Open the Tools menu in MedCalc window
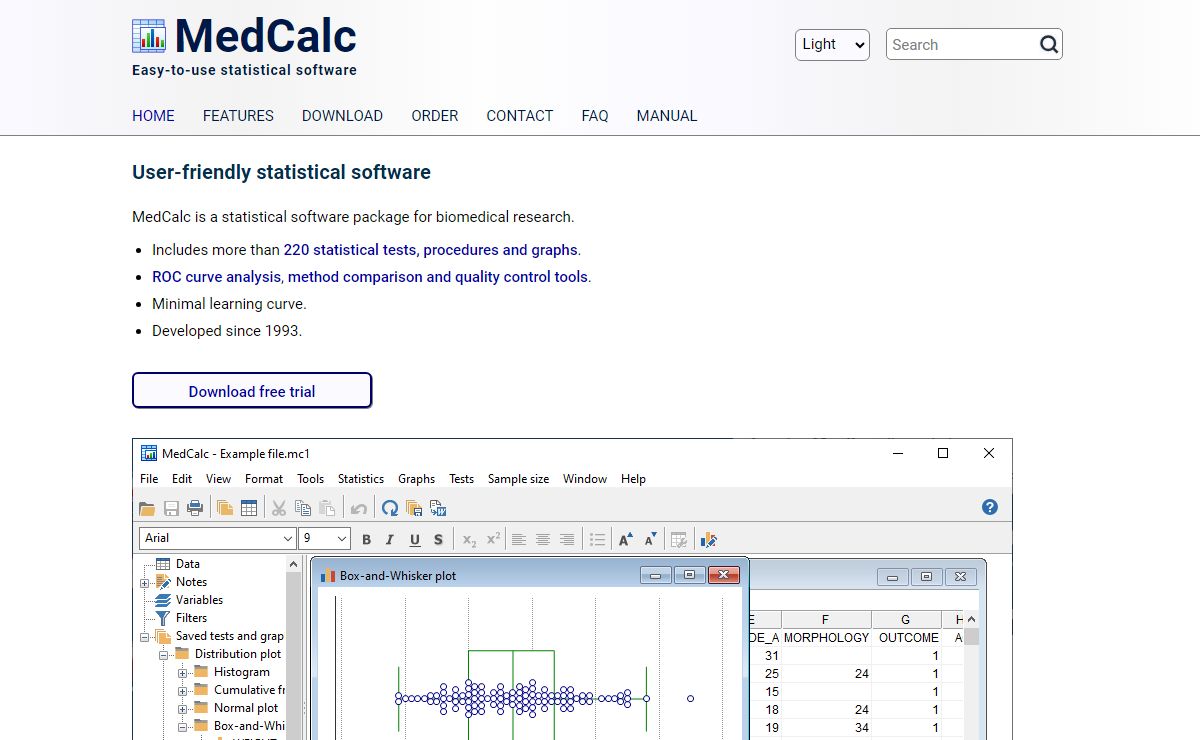1200x740 pixels. click(311, 479)
